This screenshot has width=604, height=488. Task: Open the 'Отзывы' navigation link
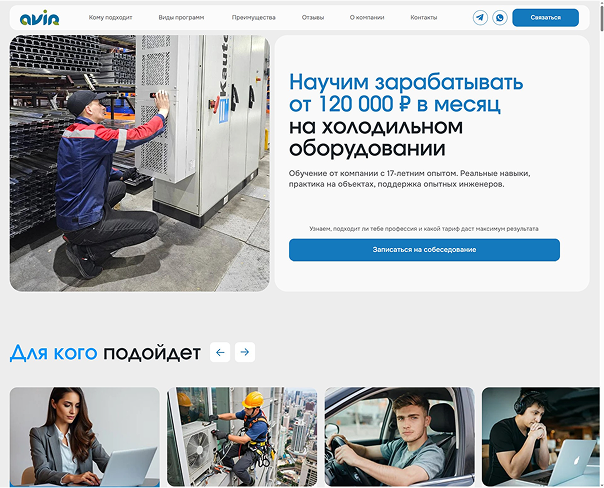click(313, 18)
